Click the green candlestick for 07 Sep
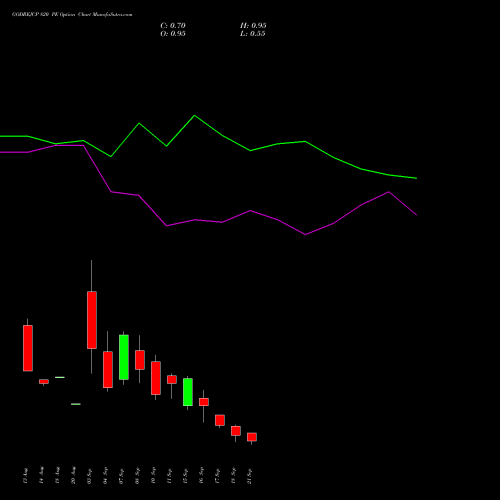This screenshot has width=500, height=500. coord(124,357)
